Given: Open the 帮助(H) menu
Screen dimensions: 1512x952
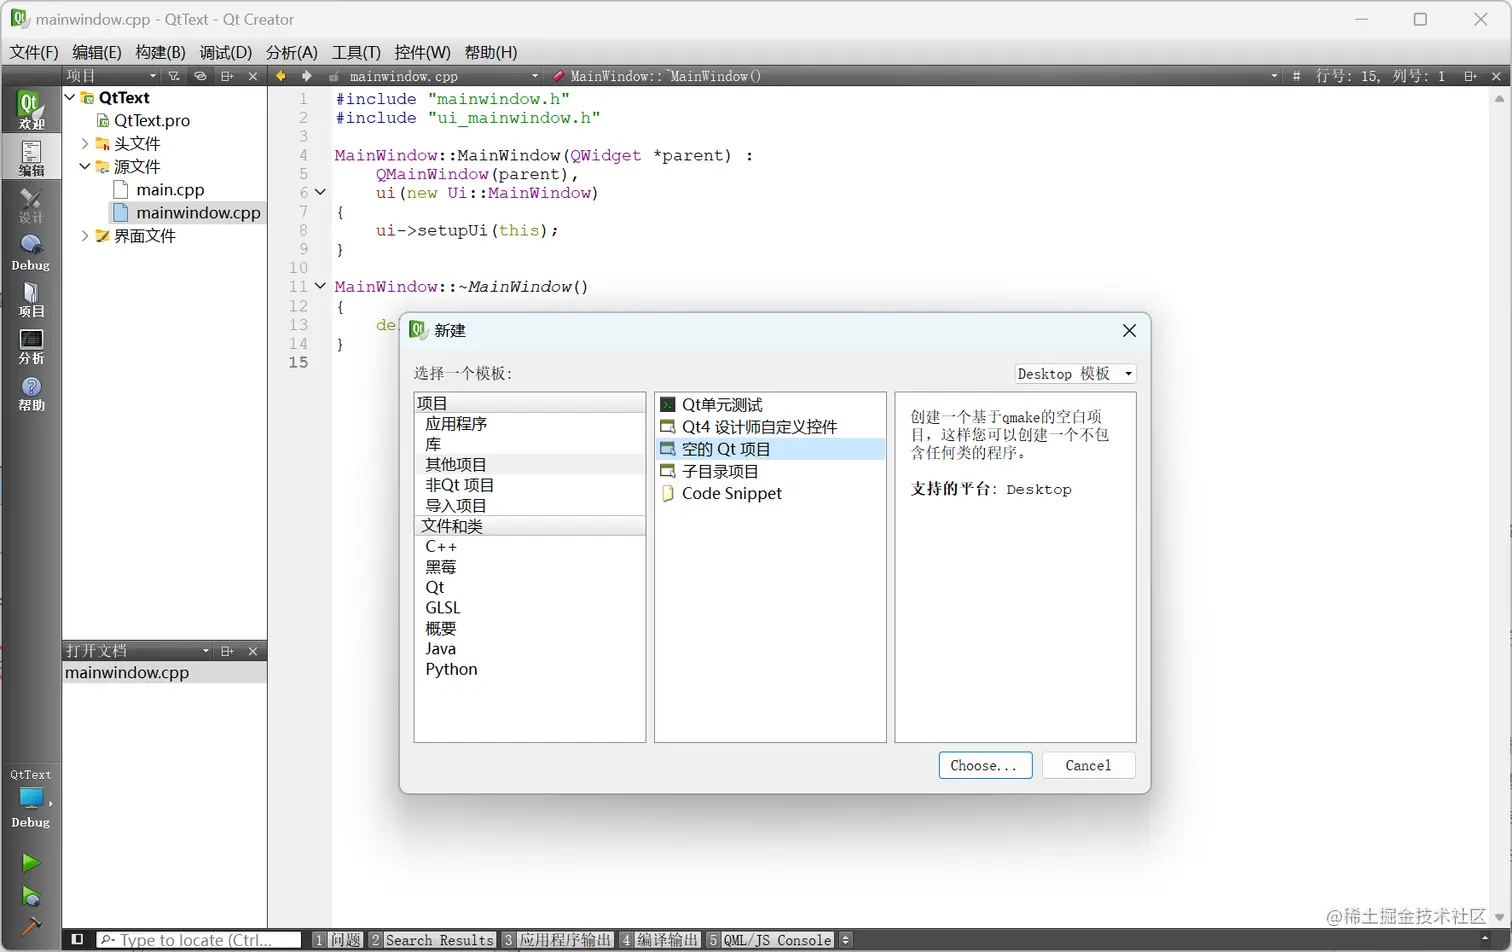Looking at the screenshot, I should (x=491, y=52).
